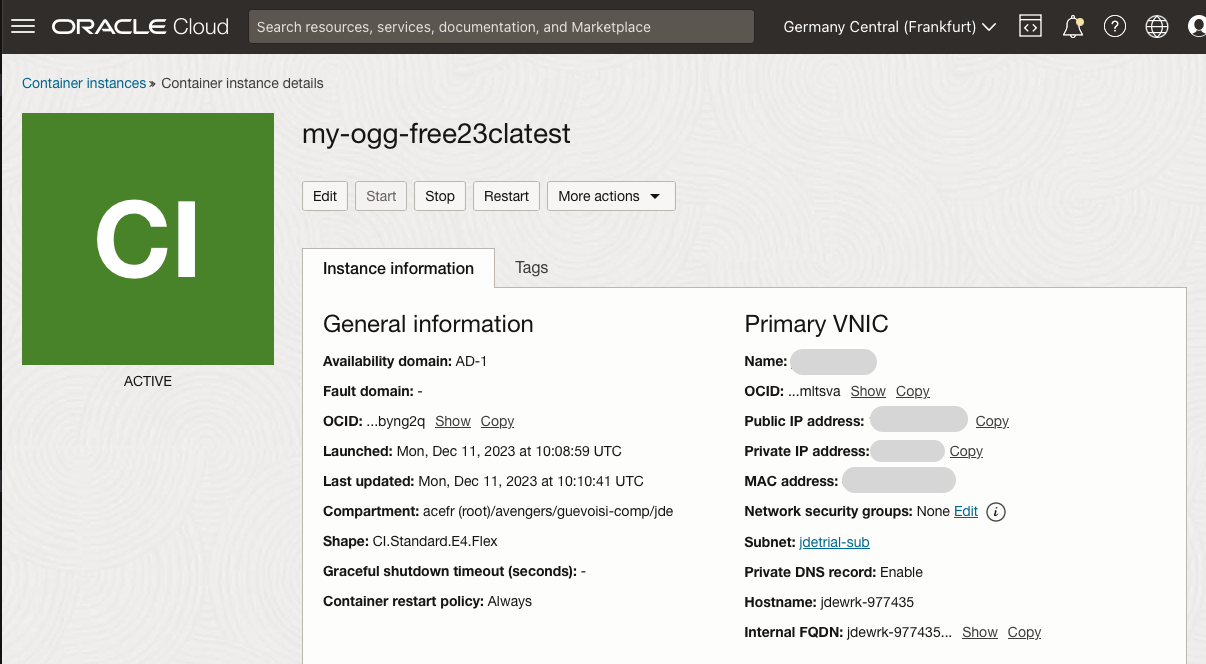Screen dimensions: 1206x664
Task: Click the Primary VNIC heading
Action: click(x=816, y=324)
